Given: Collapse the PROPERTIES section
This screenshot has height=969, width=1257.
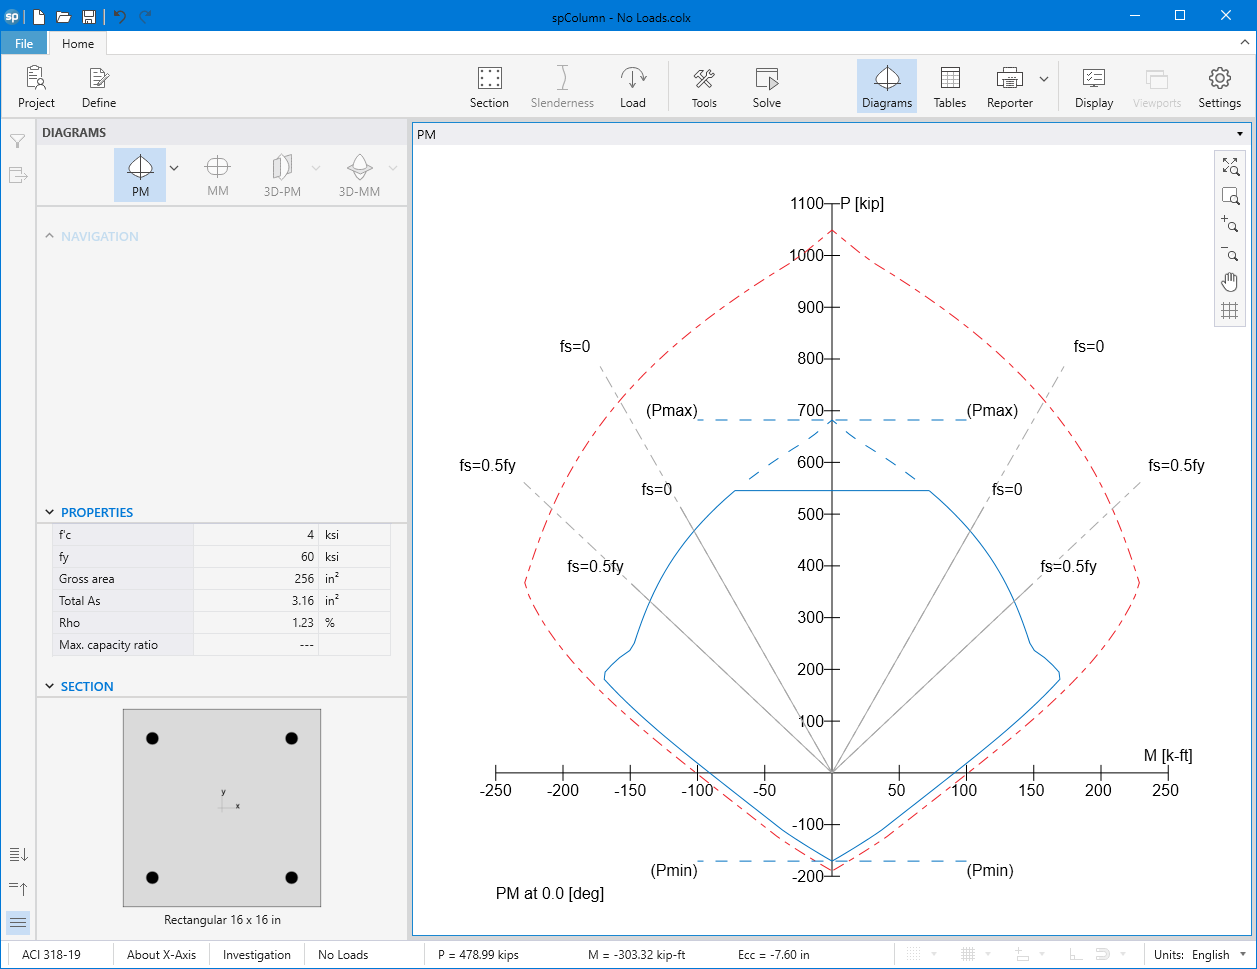Looking at the screenshot, I should coord(50,512).
